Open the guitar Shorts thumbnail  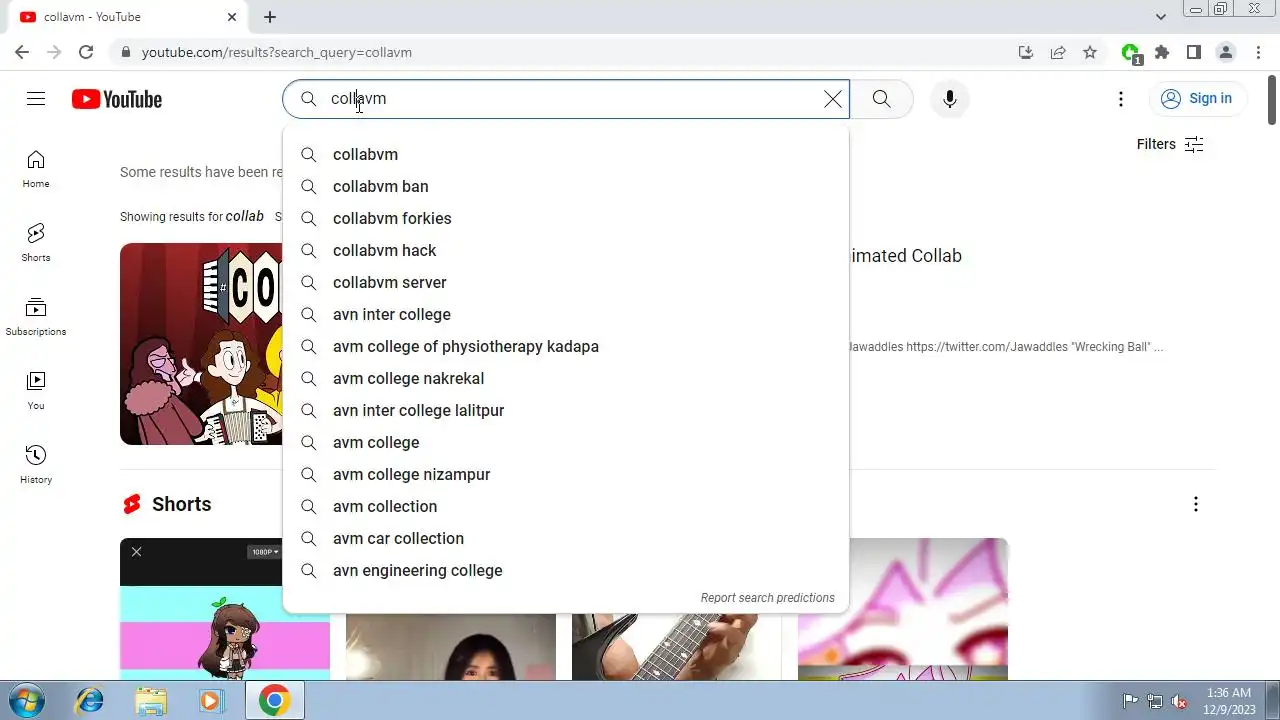click(677, 646)
